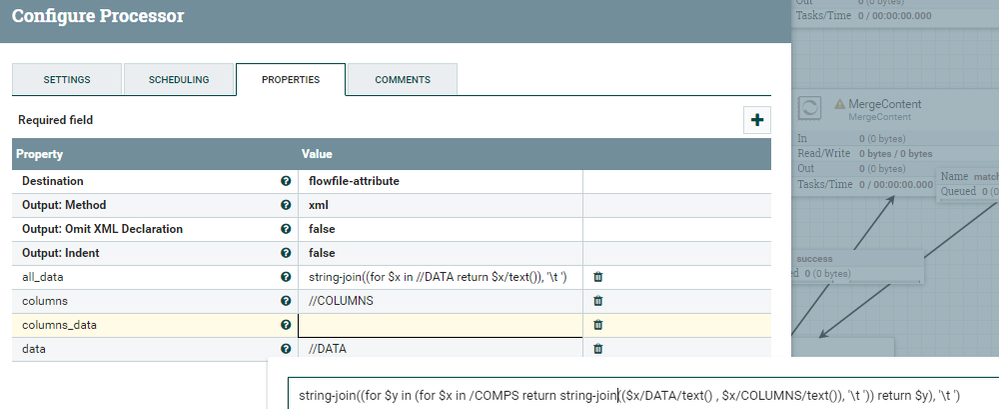Edit the columns value //COLUMNS

[x=440, y=301]
